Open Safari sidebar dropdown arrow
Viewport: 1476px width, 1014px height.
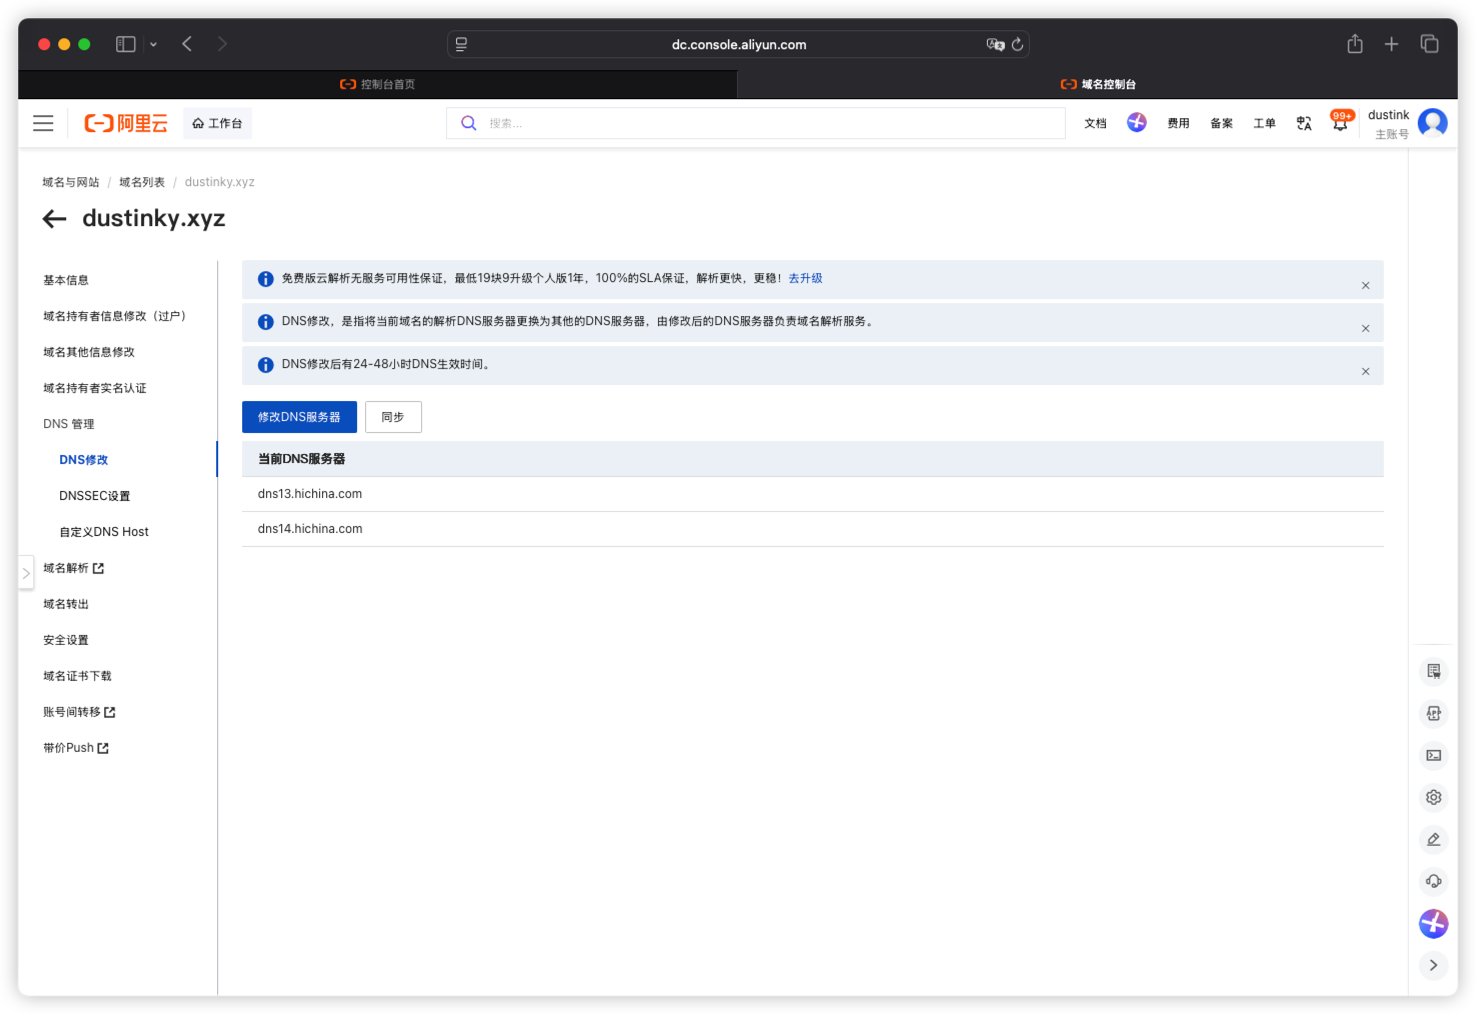(153, 44)
